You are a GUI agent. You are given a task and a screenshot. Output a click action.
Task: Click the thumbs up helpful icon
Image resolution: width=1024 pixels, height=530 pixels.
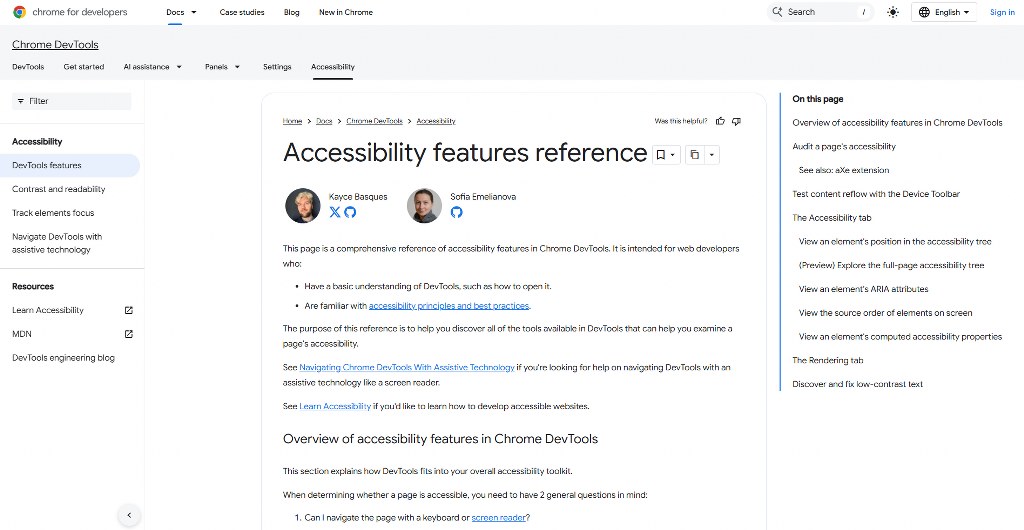pyautogui.click(x=720, y=121)
